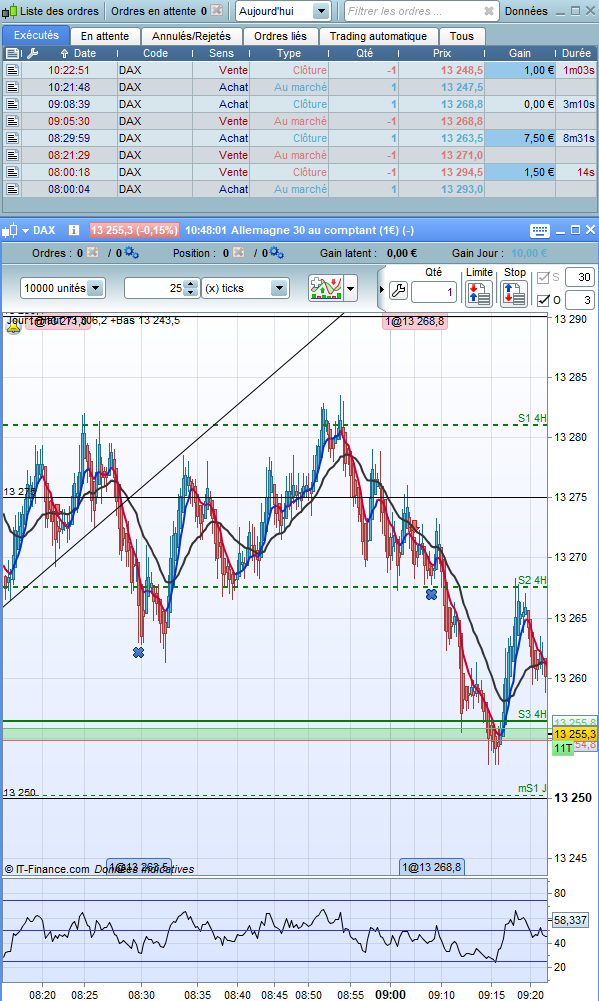
Task: Open automatic orders gear next to Ordres
Action: 132,253
